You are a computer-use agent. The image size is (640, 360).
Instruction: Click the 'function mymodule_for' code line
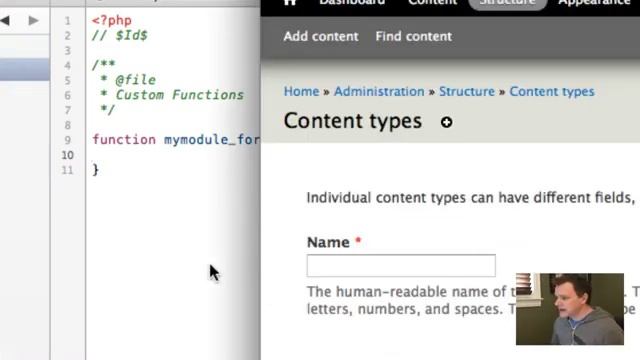pos(176,140)
